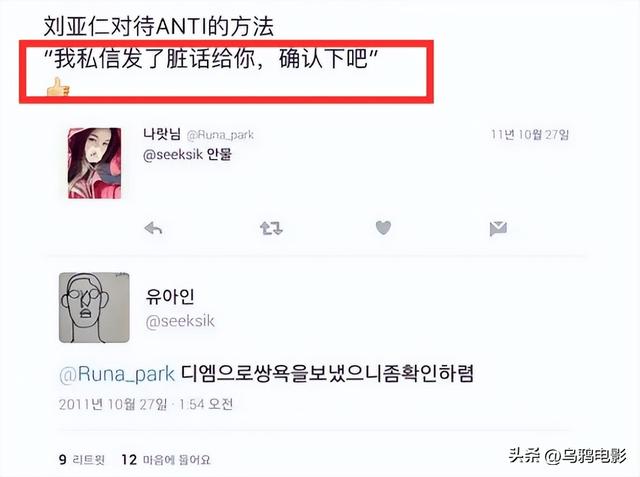Open the 나랏님 profile picture
Viewport: 640px width, 477px height.
(94, 163)
